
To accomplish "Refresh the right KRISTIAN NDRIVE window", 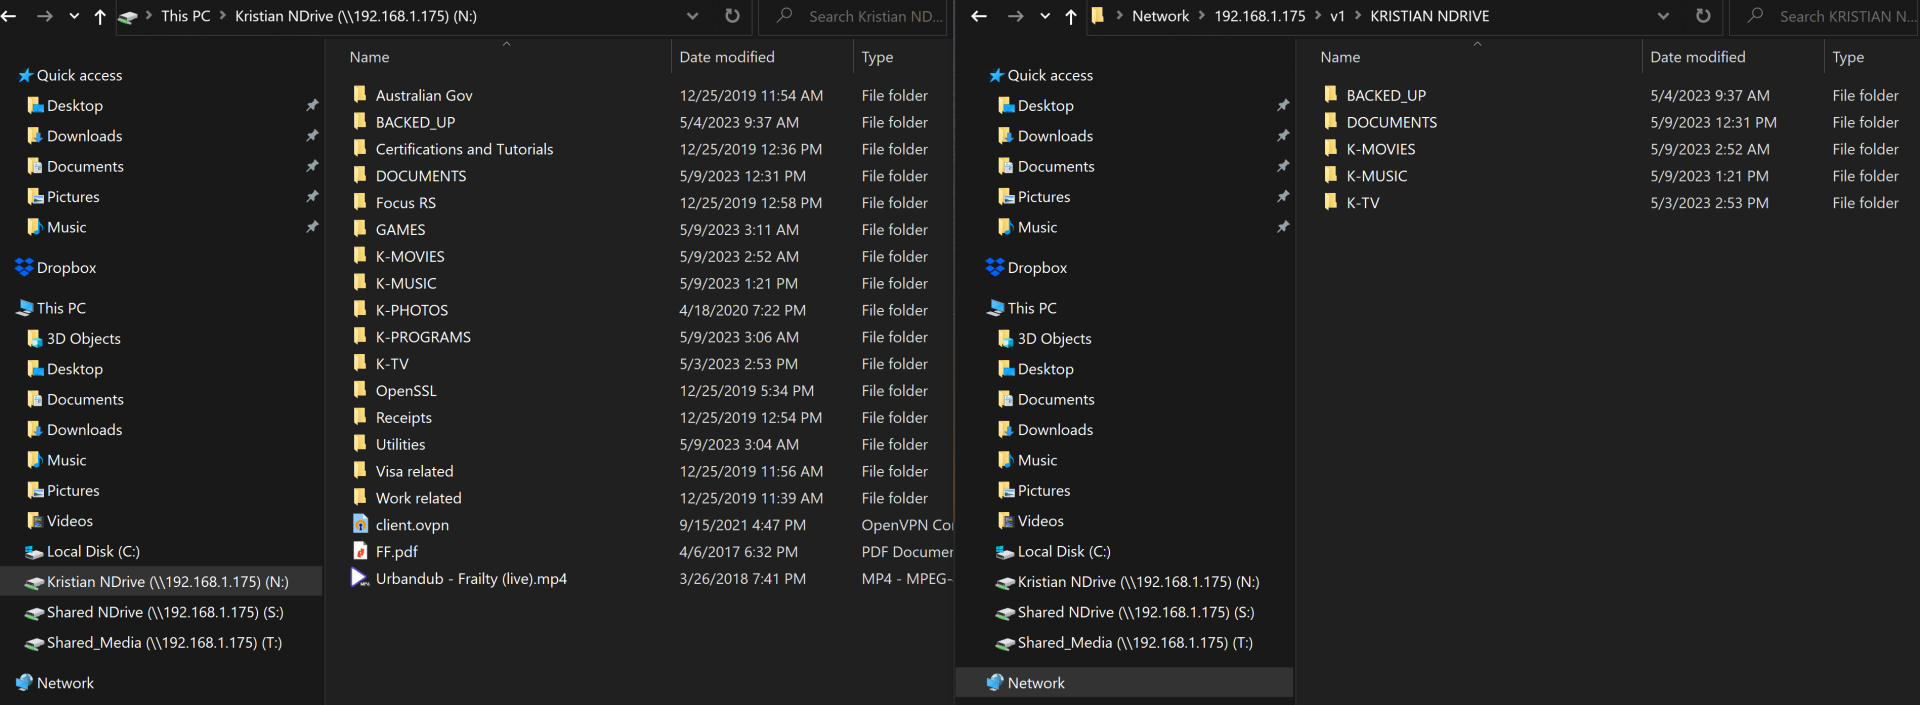I will [1703, 16].
